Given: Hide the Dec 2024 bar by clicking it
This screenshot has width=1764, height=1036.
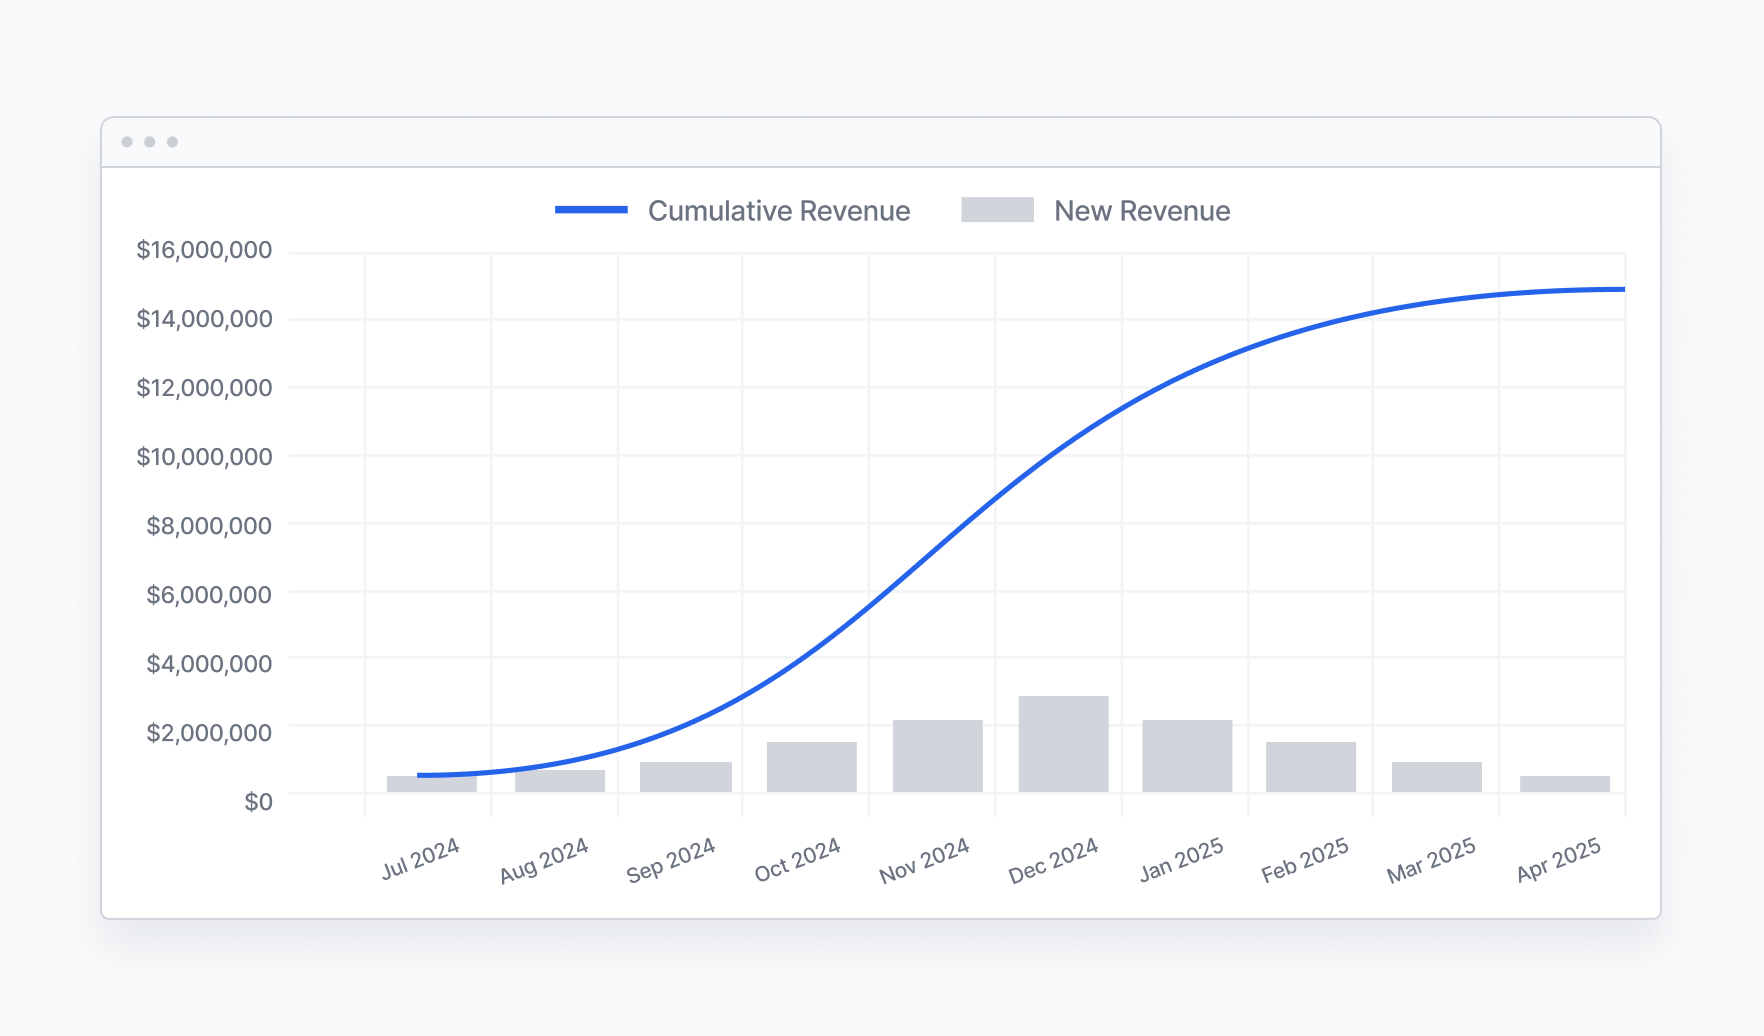Looking at the screenshot, I should [x=1063, y=745].
